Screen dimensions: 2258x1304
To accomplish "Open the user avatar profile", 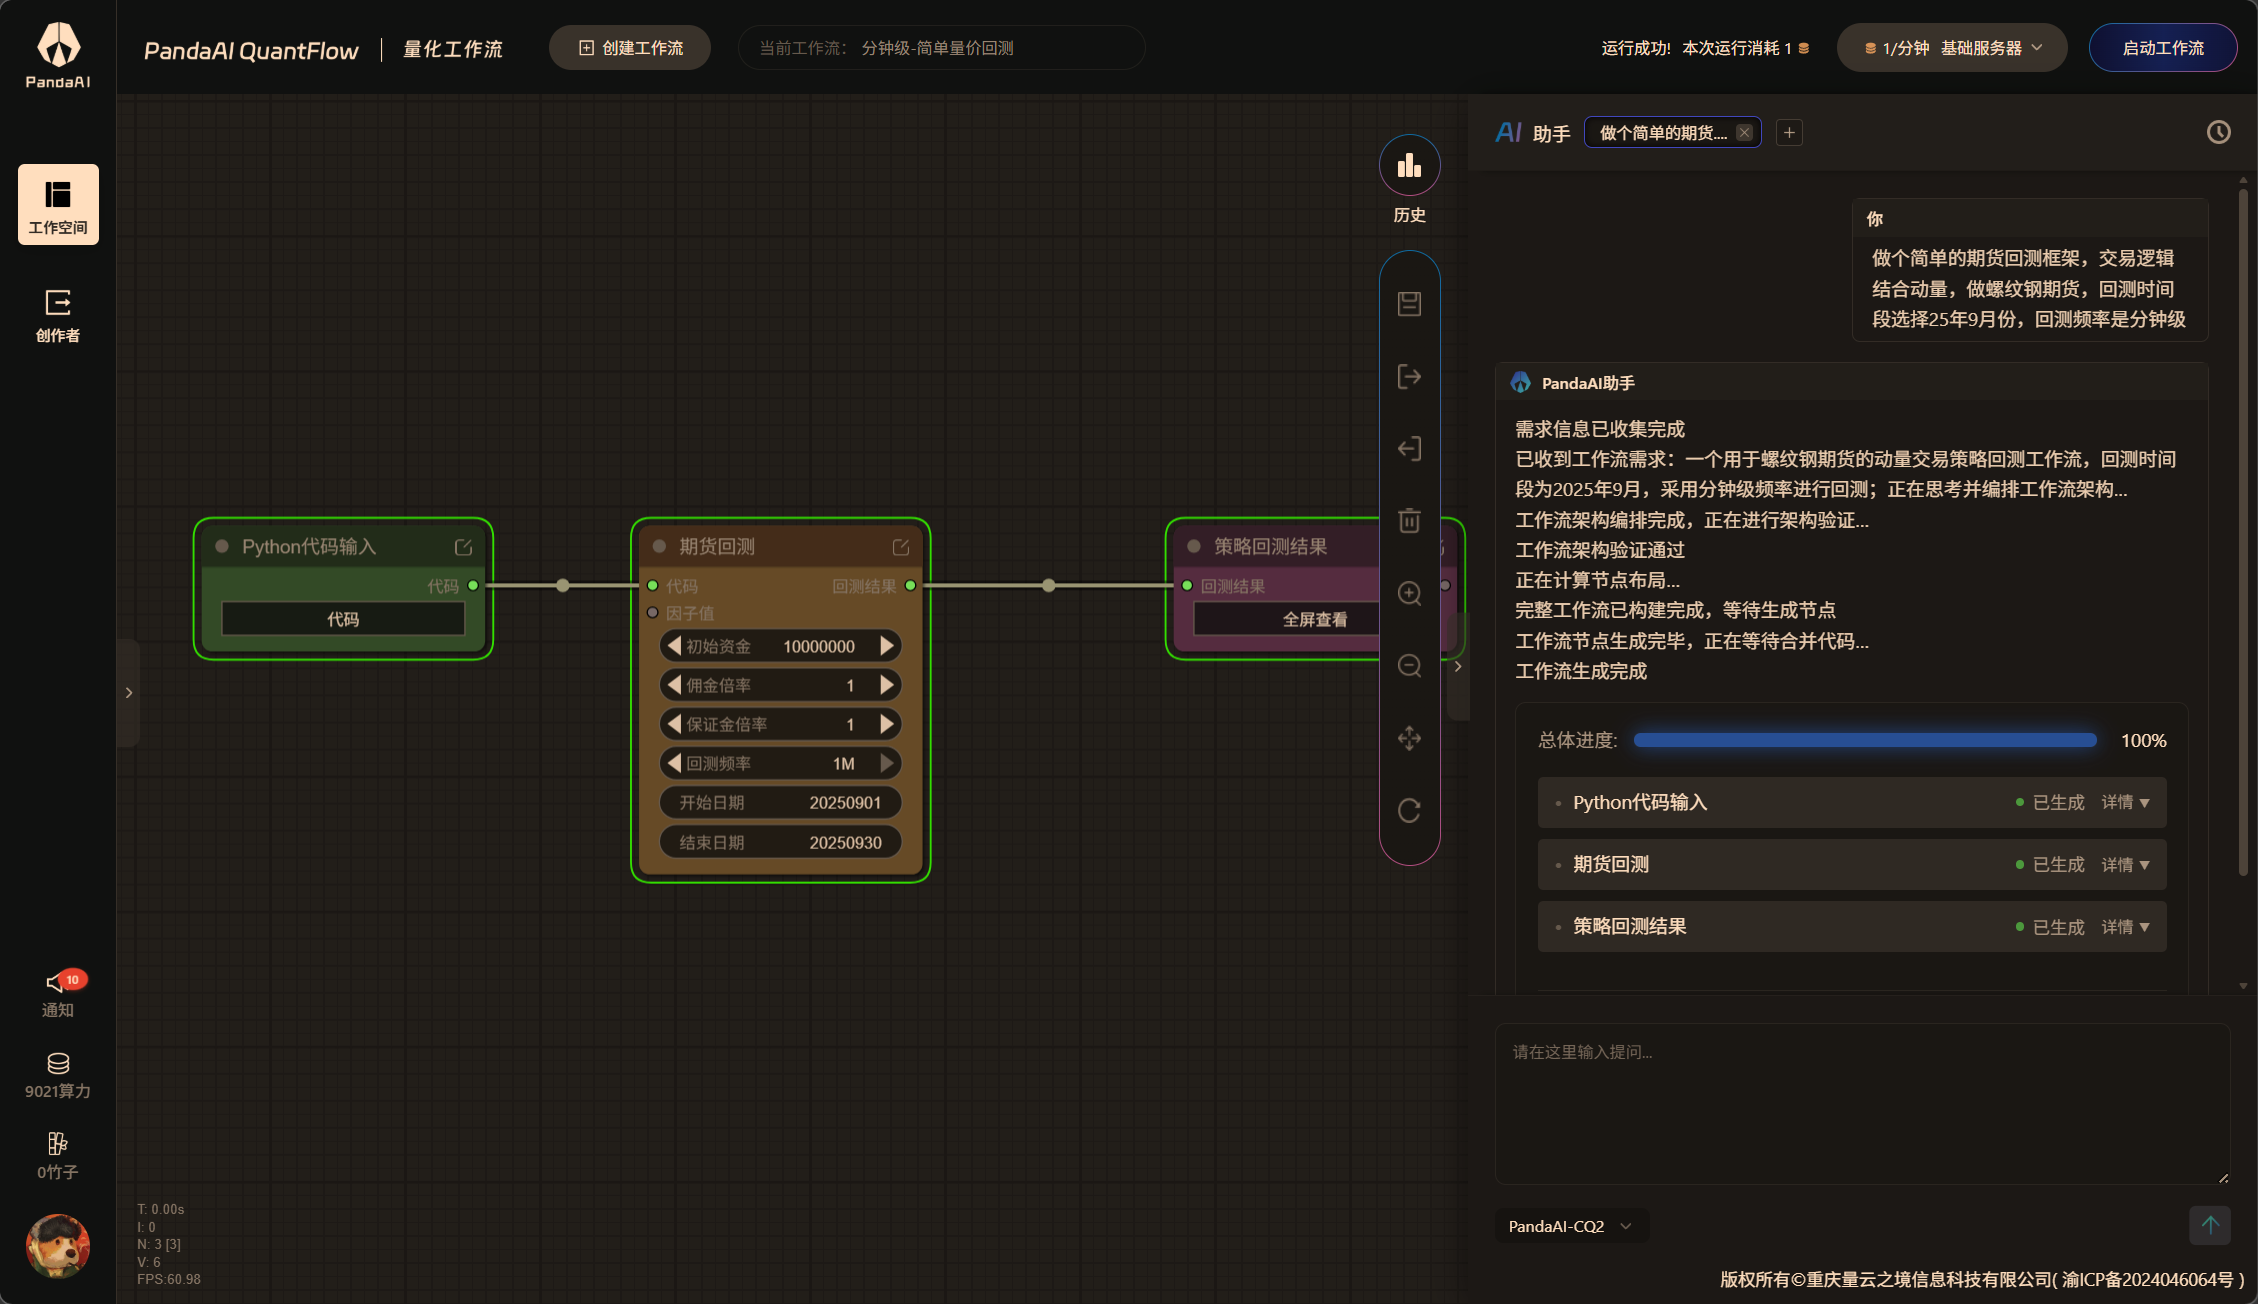I will click(x=58, y=1246).
